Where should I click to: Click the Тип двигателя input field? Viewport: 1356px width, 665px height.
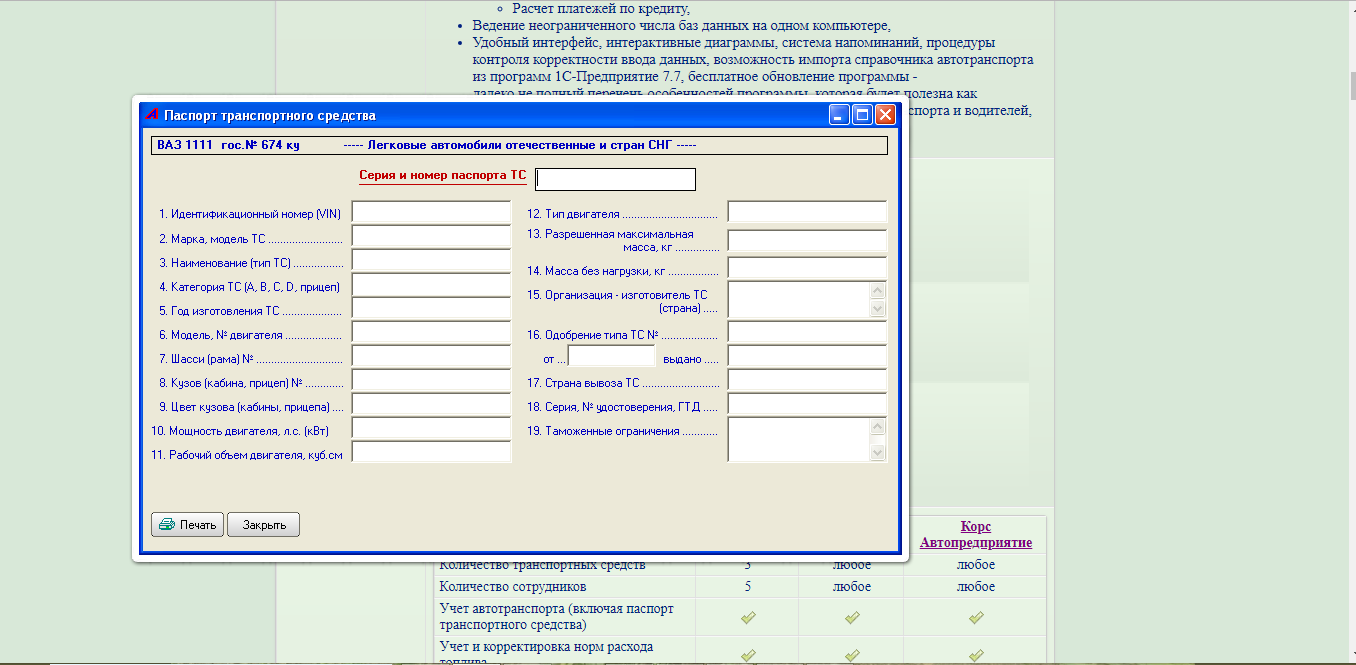806,211
